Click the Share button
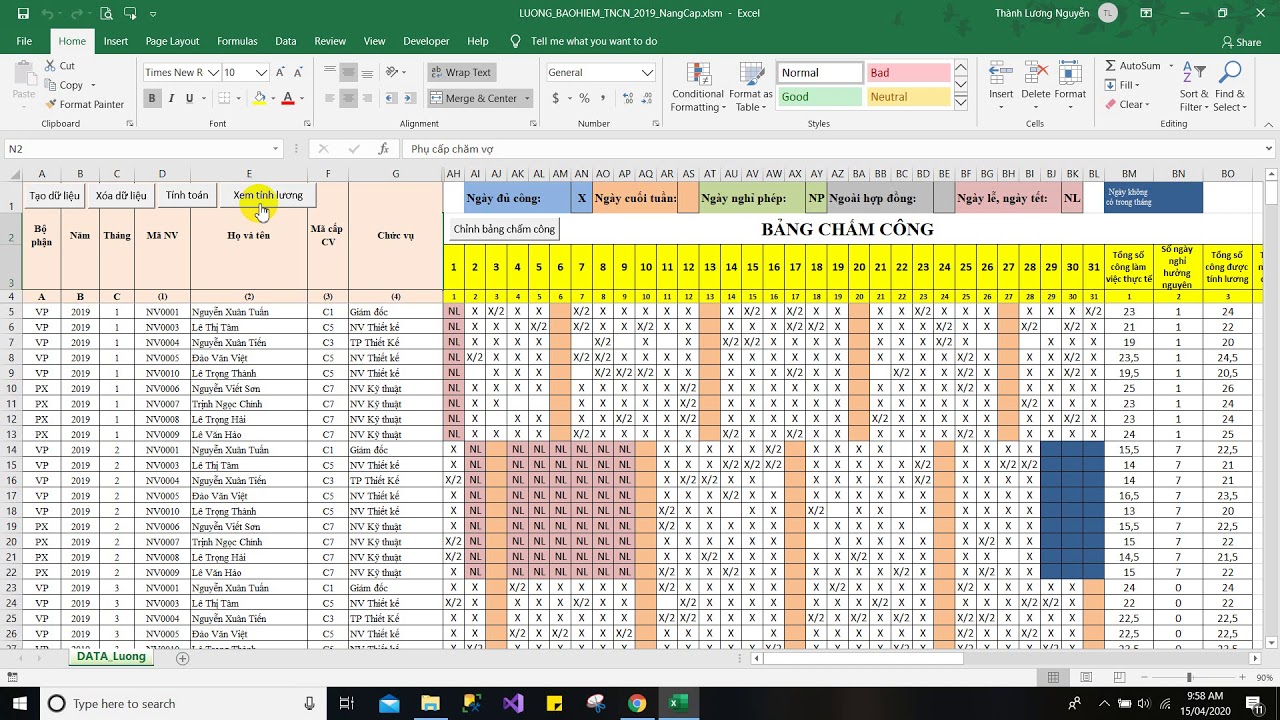This screenshot has height=720, width=1280. (x=1241, y=42)
